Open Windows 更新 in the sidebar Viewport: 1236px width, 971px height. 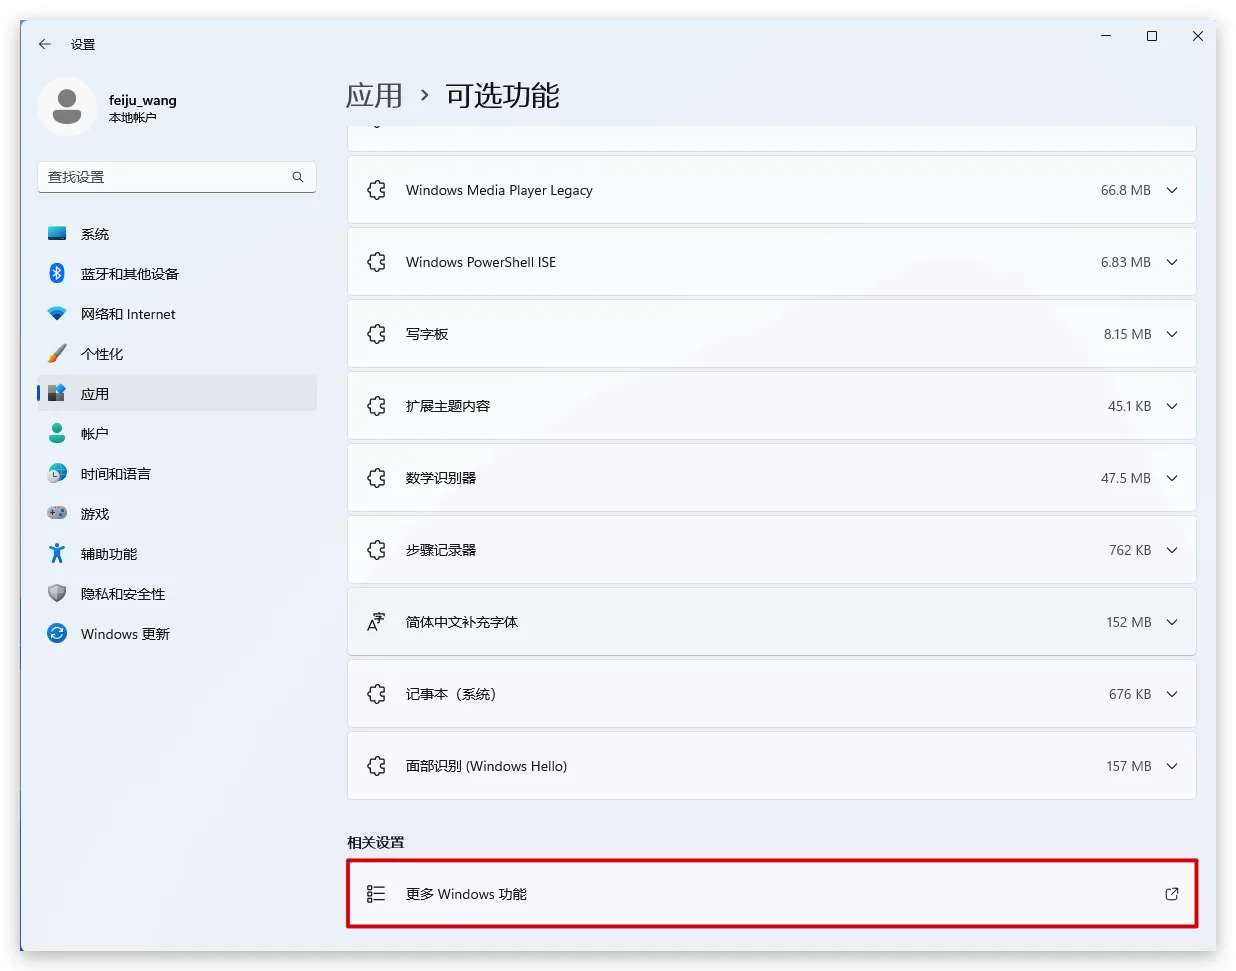[177, 633]
